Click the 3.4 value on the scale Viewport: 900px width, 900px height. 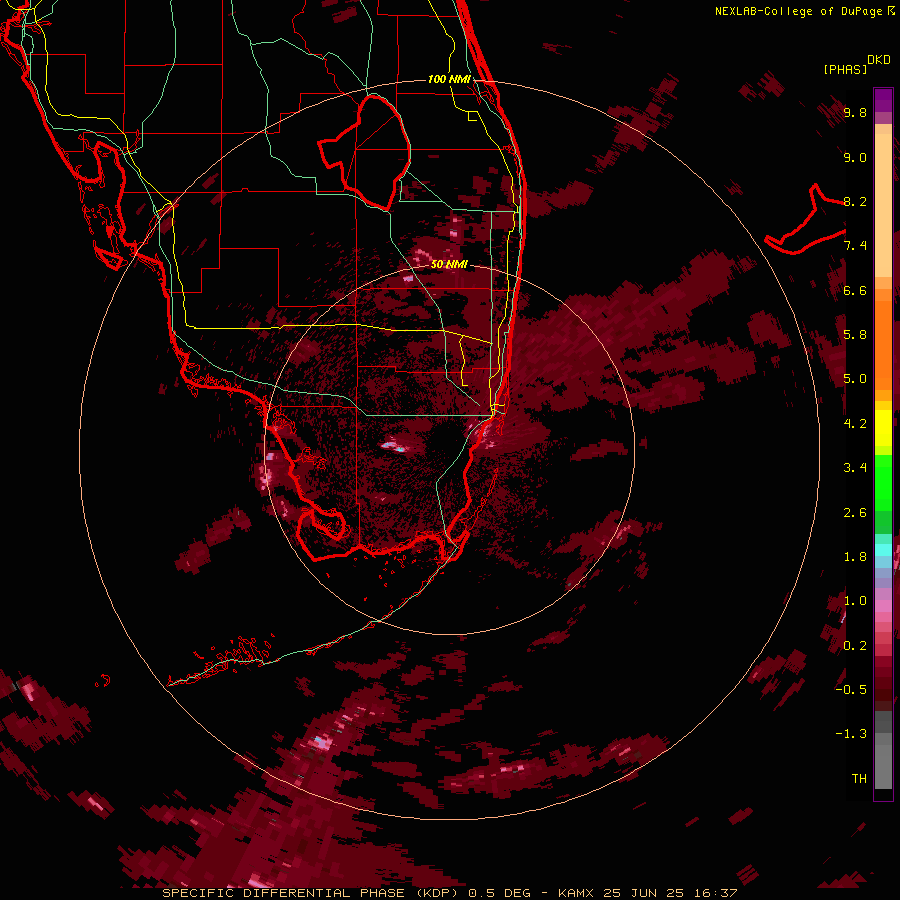855,468
